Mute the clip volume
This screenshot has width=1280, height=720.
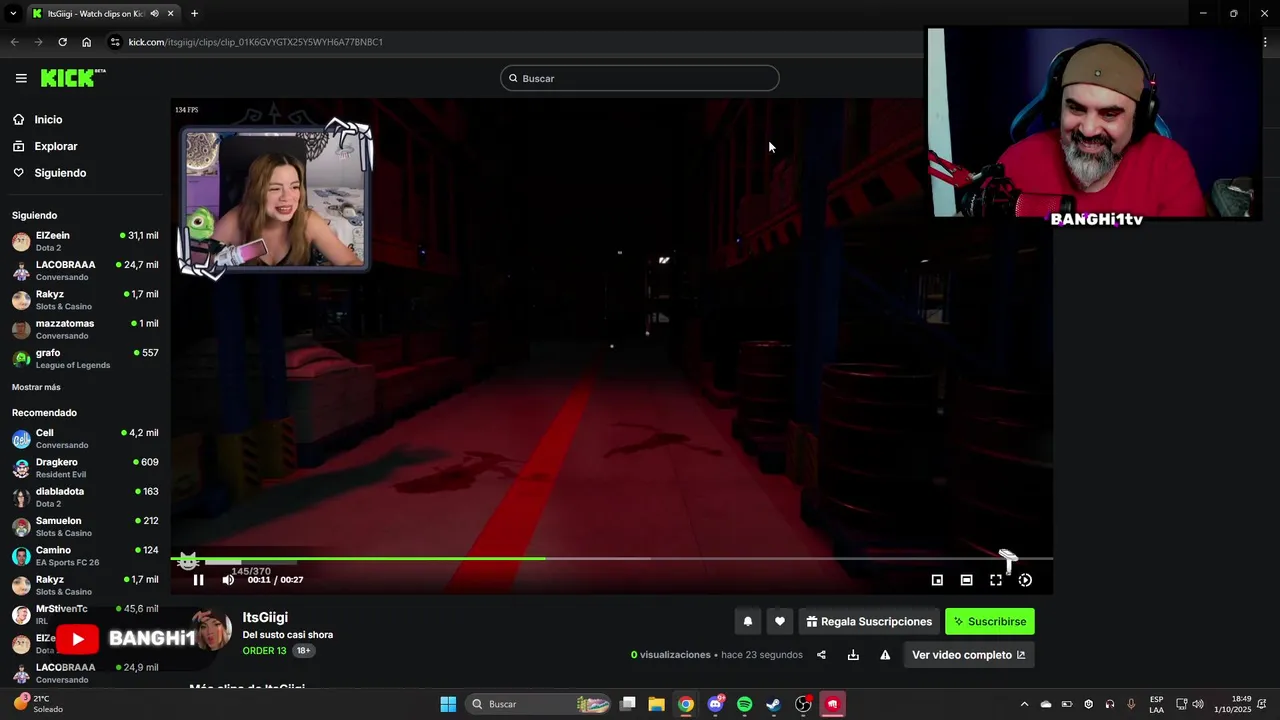click(228, 580)
